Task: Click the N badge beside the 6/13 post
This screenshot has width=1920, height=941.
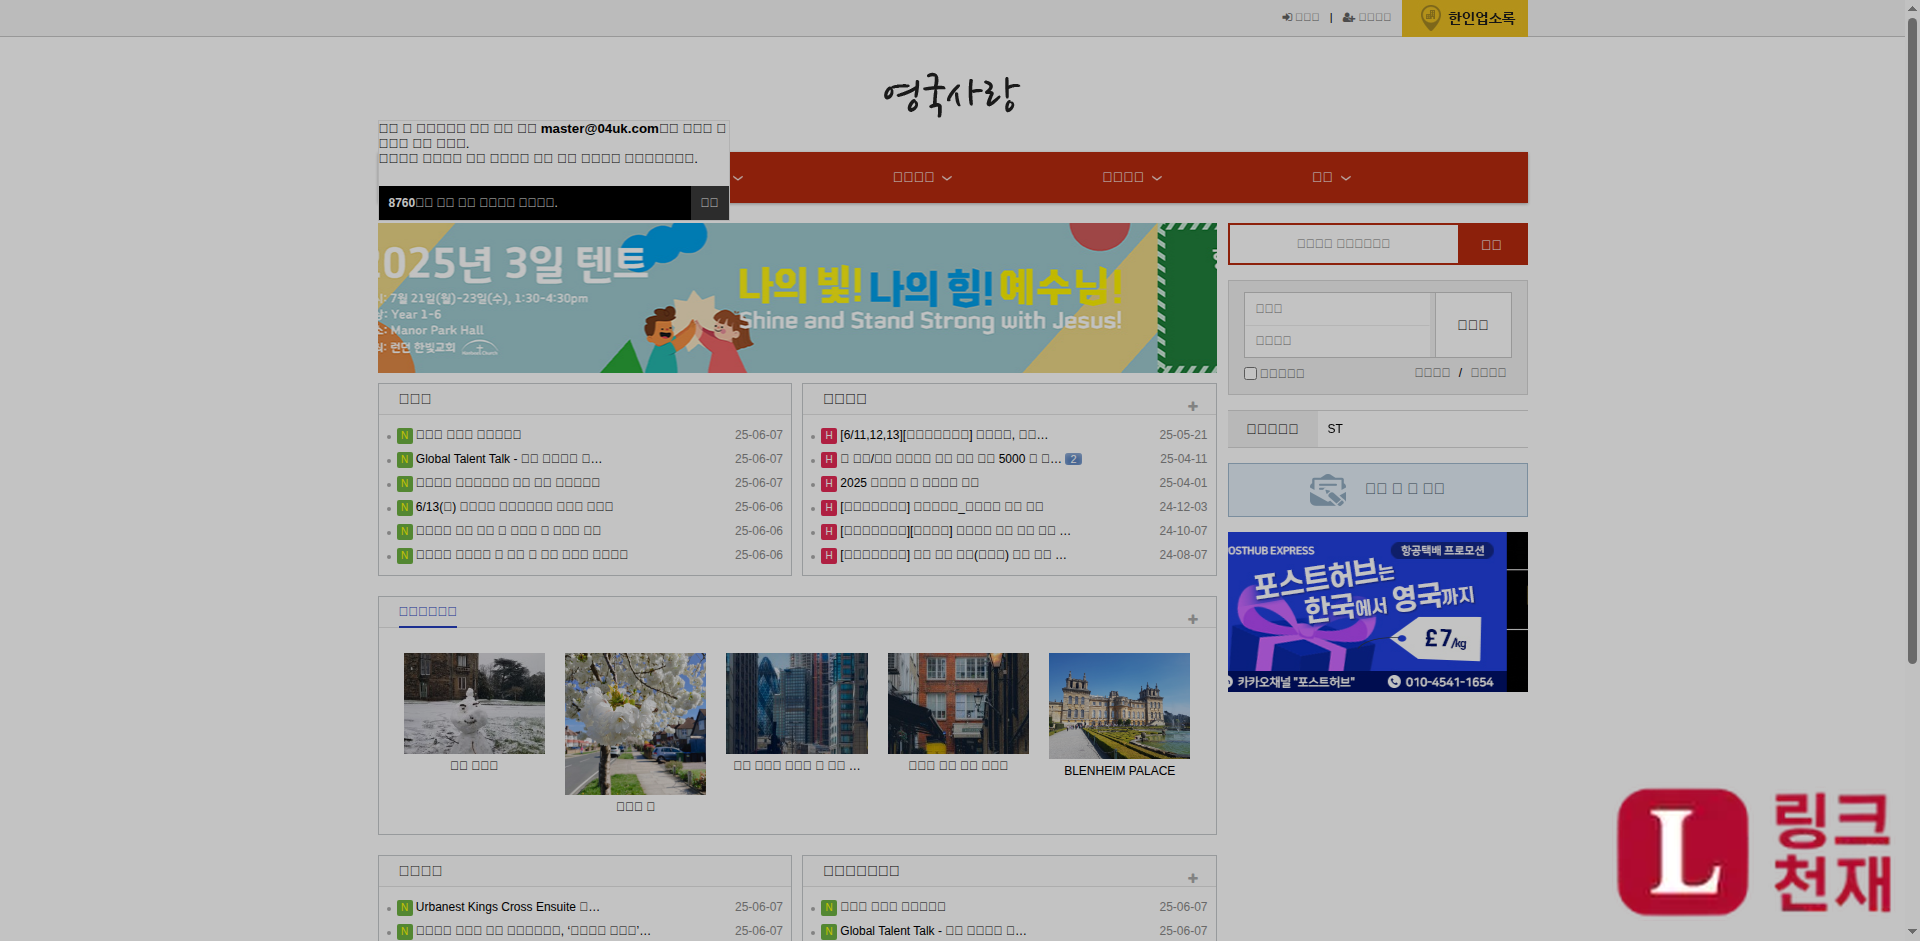Action: 405,508
